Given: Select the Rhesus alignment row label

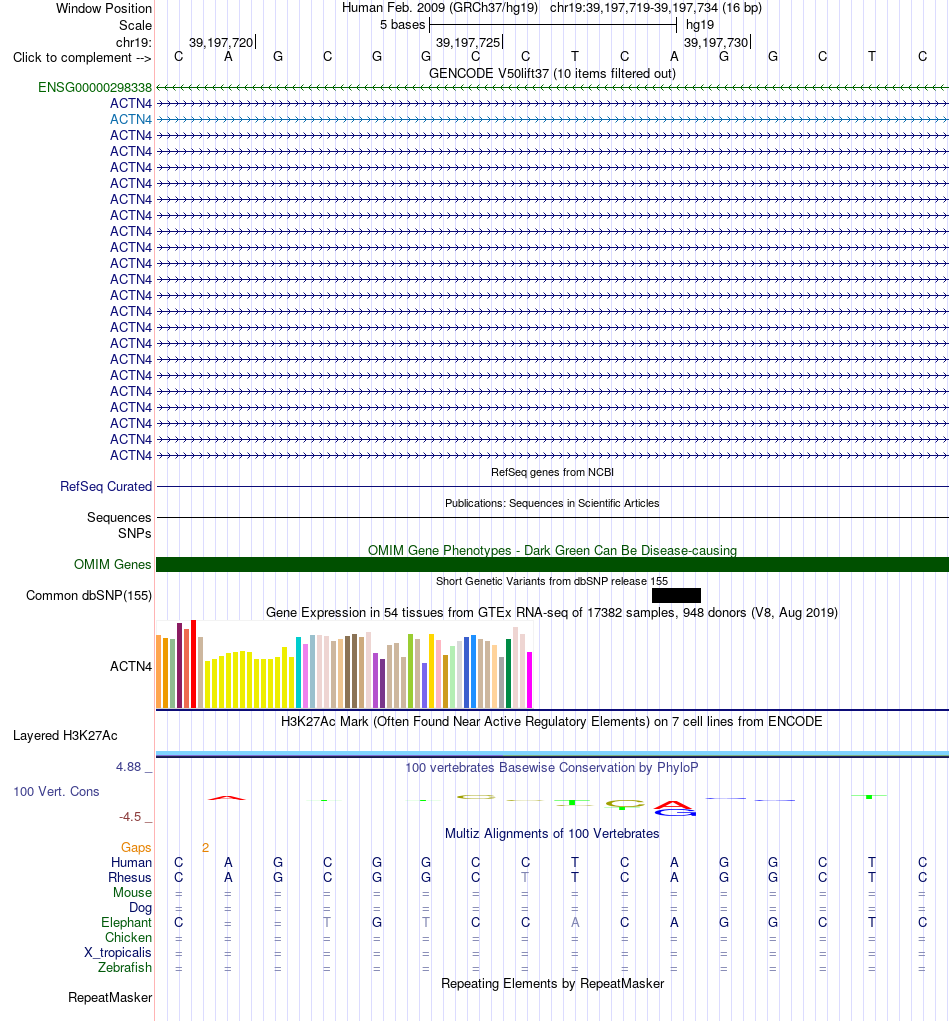Looking at the screenshot, I should pos(130,877).
